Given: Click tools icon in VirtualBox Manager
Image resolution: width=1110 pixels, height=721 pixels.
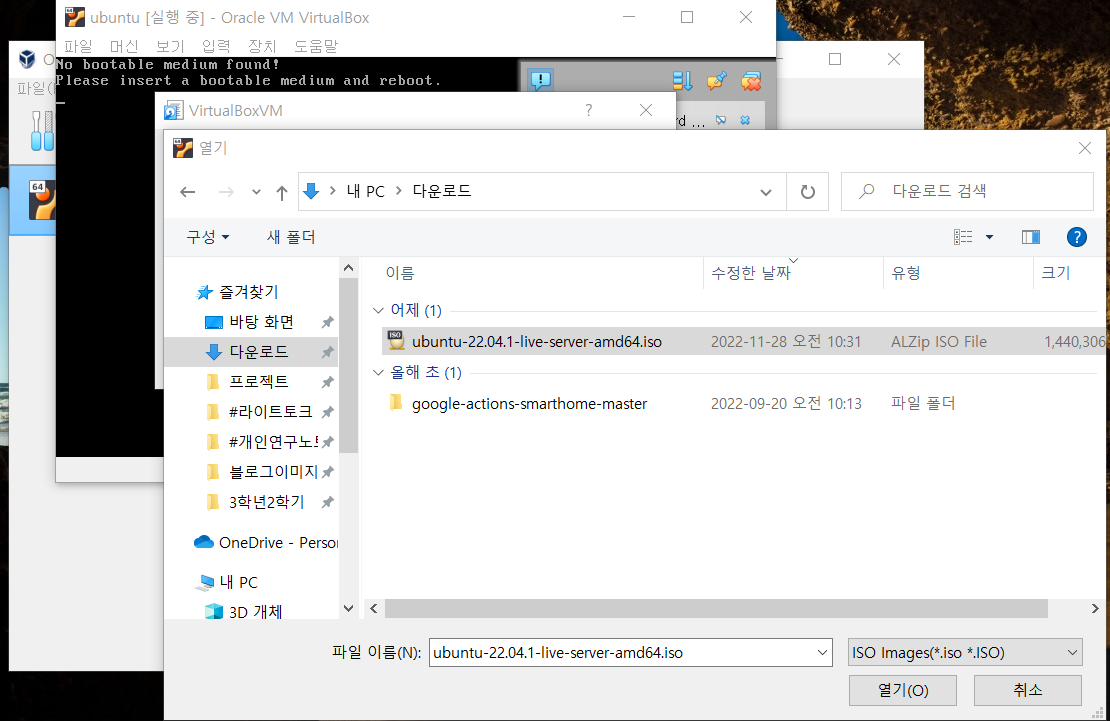Looking at the screenshot, I should pyautogui.click(x=42, y=130).
